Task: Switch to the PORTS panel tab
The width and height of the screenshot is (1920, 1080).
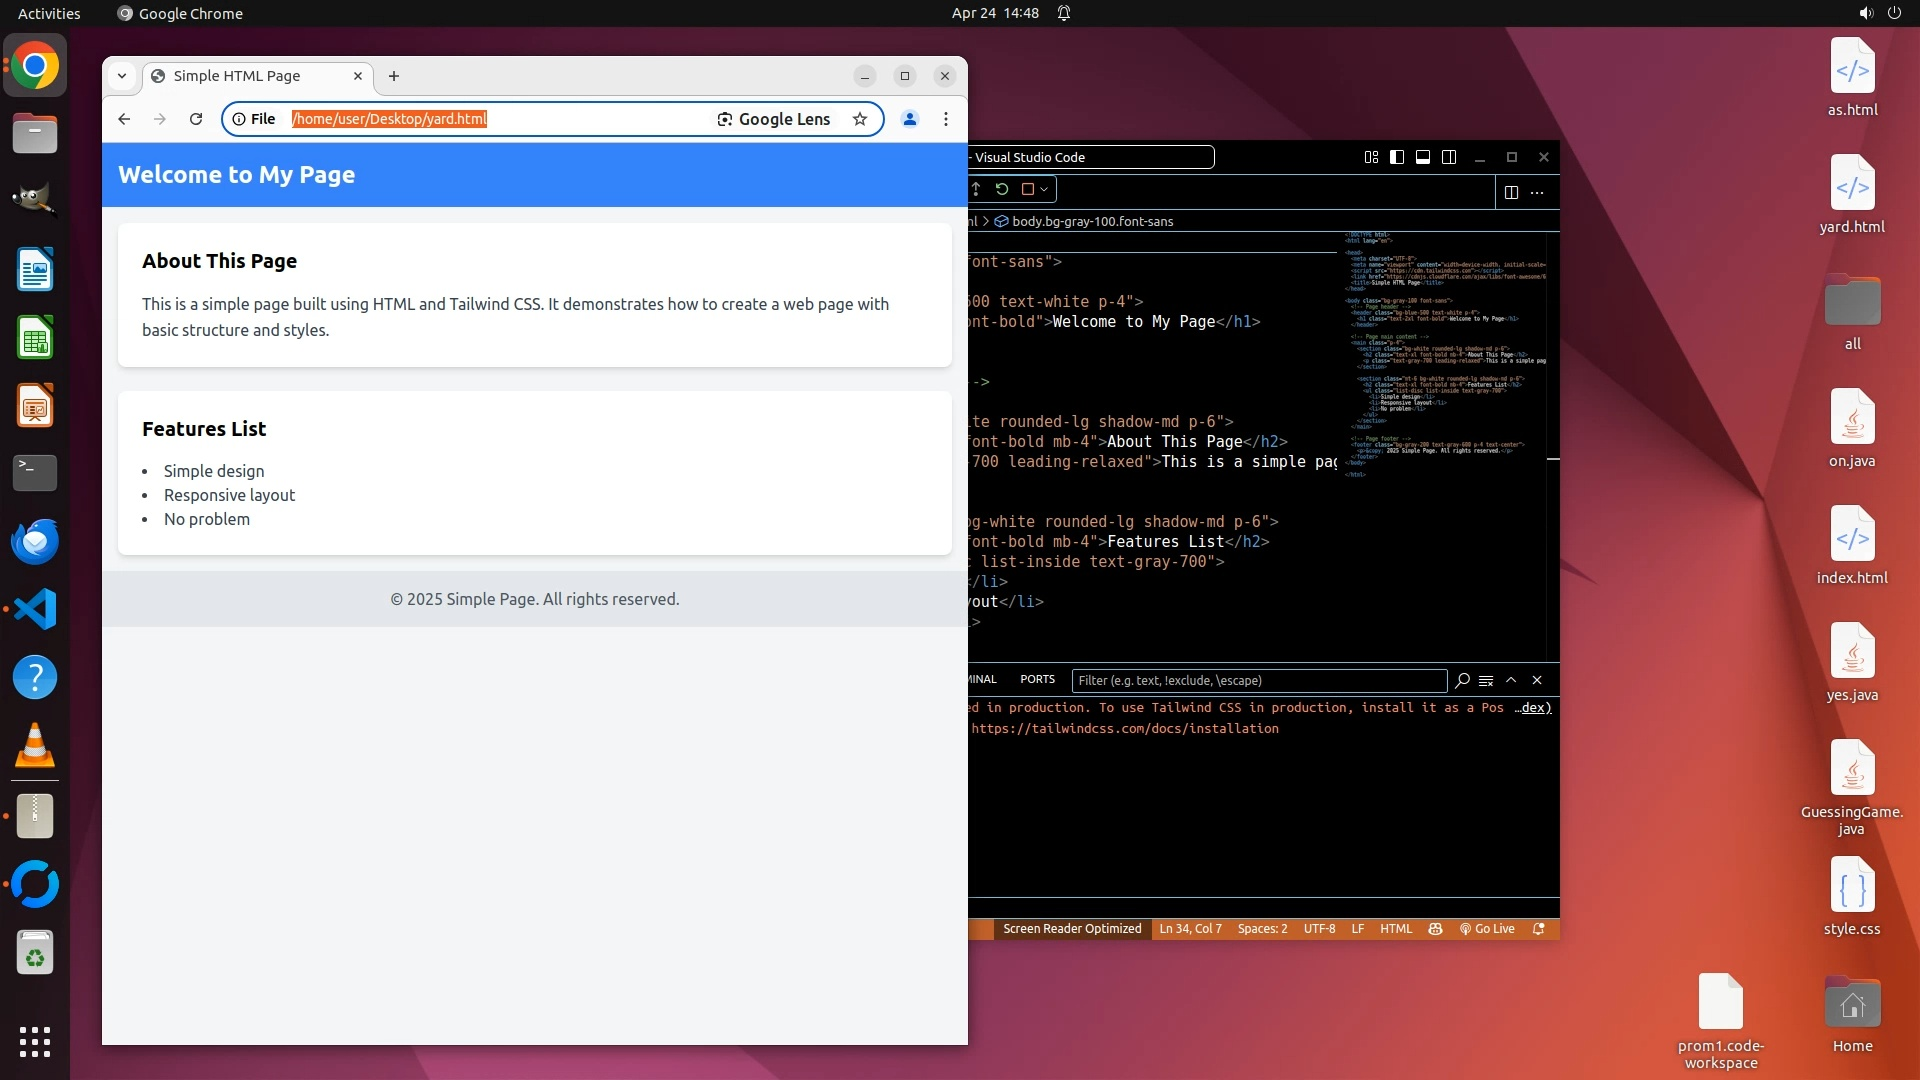Action: (x=1037, y=679)
